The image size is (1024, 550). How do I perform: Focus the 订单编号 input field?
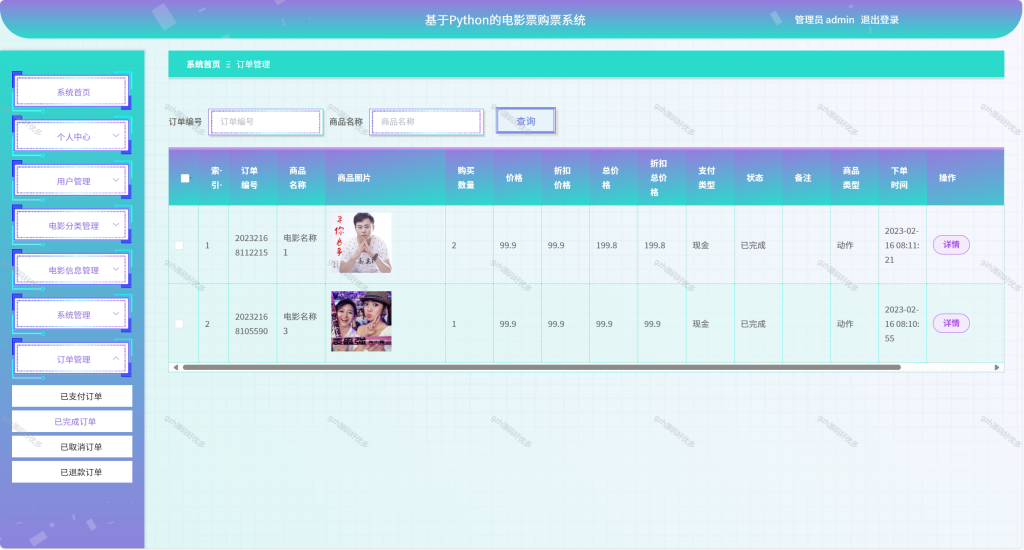pos(266,121)
